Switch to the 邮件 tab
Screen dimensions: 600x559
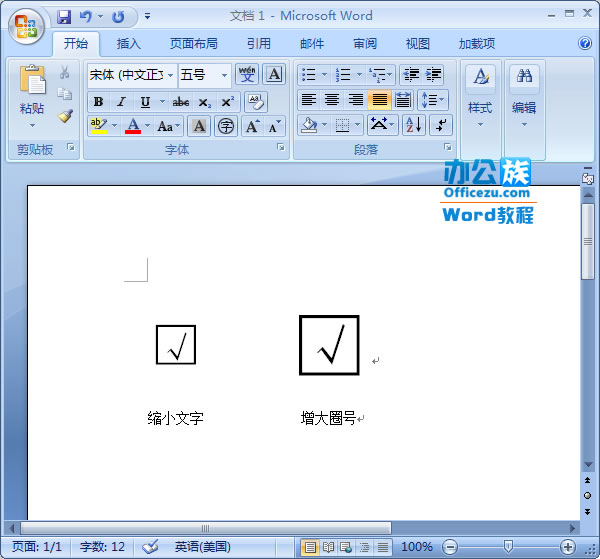coord(312,43)
